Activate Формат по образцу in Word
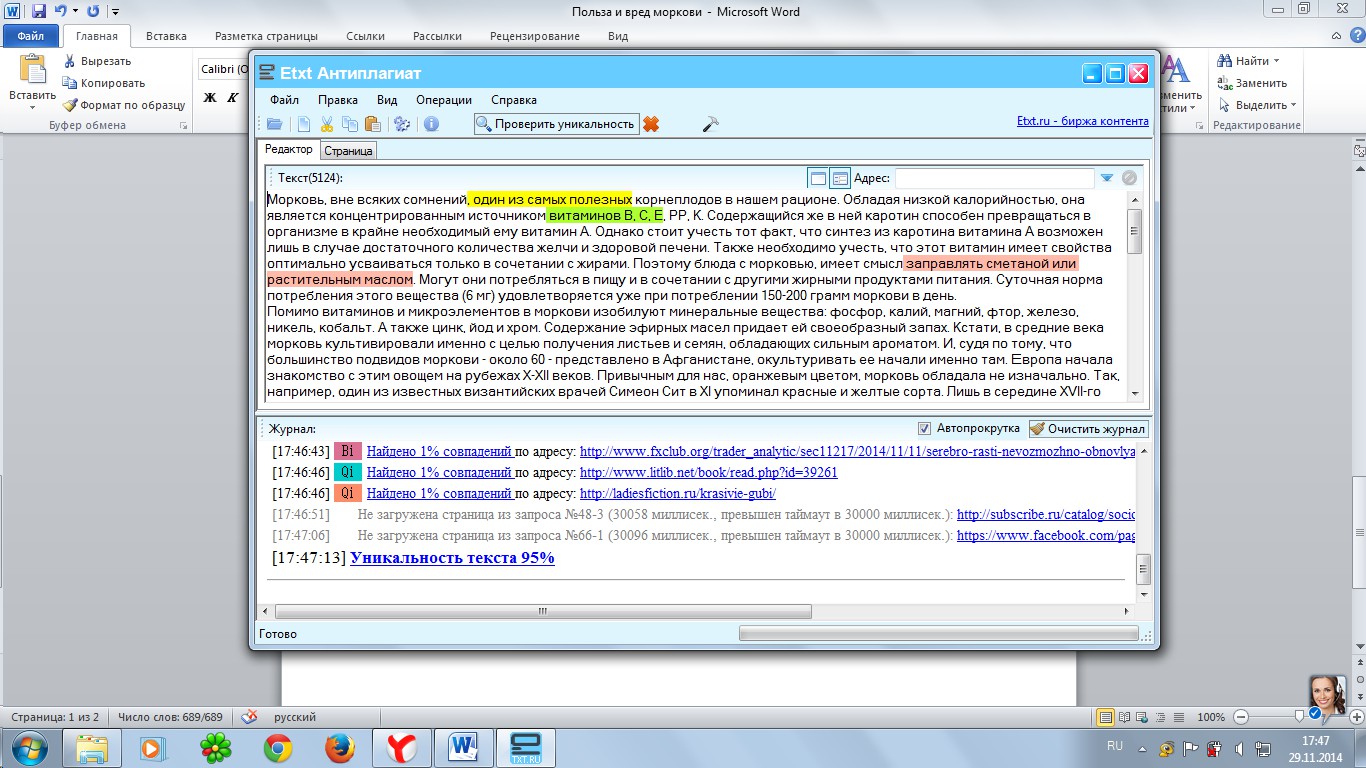This screenshot has width=1366, height=768. (124, 105)
